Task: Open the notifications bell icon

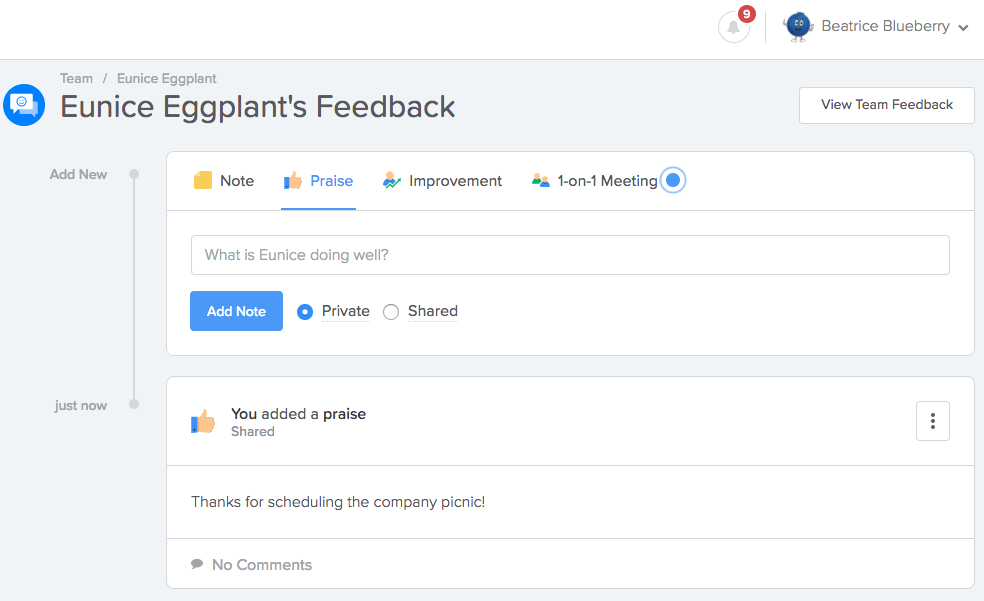Action: click(x=733, y=28)
